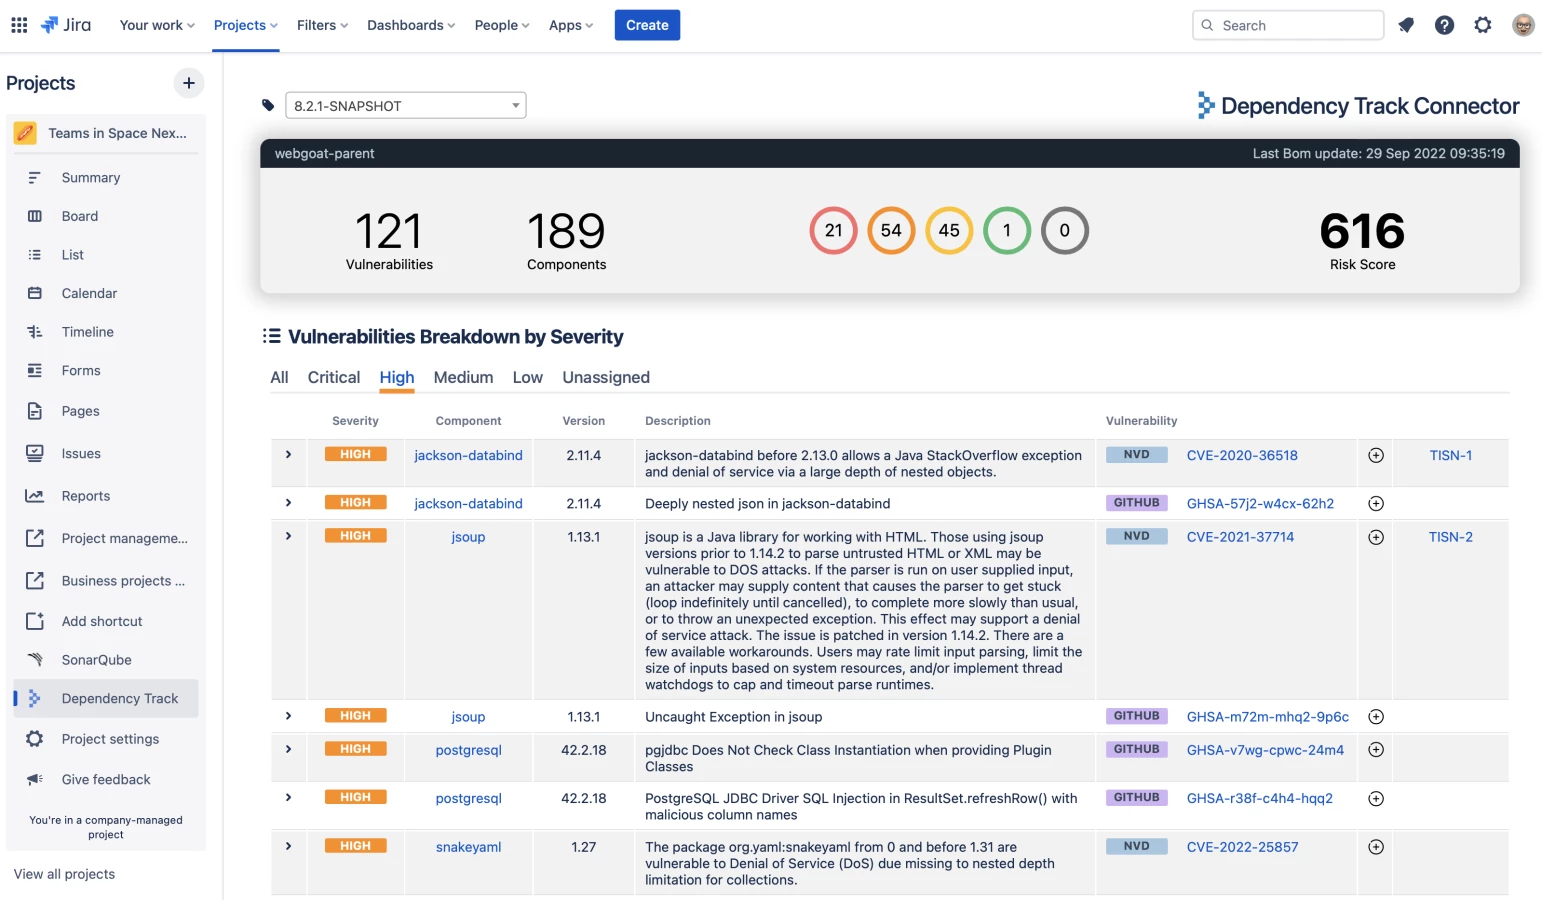Click Add shortcut in sidebar
The image size is (1542, 900).
106,621
